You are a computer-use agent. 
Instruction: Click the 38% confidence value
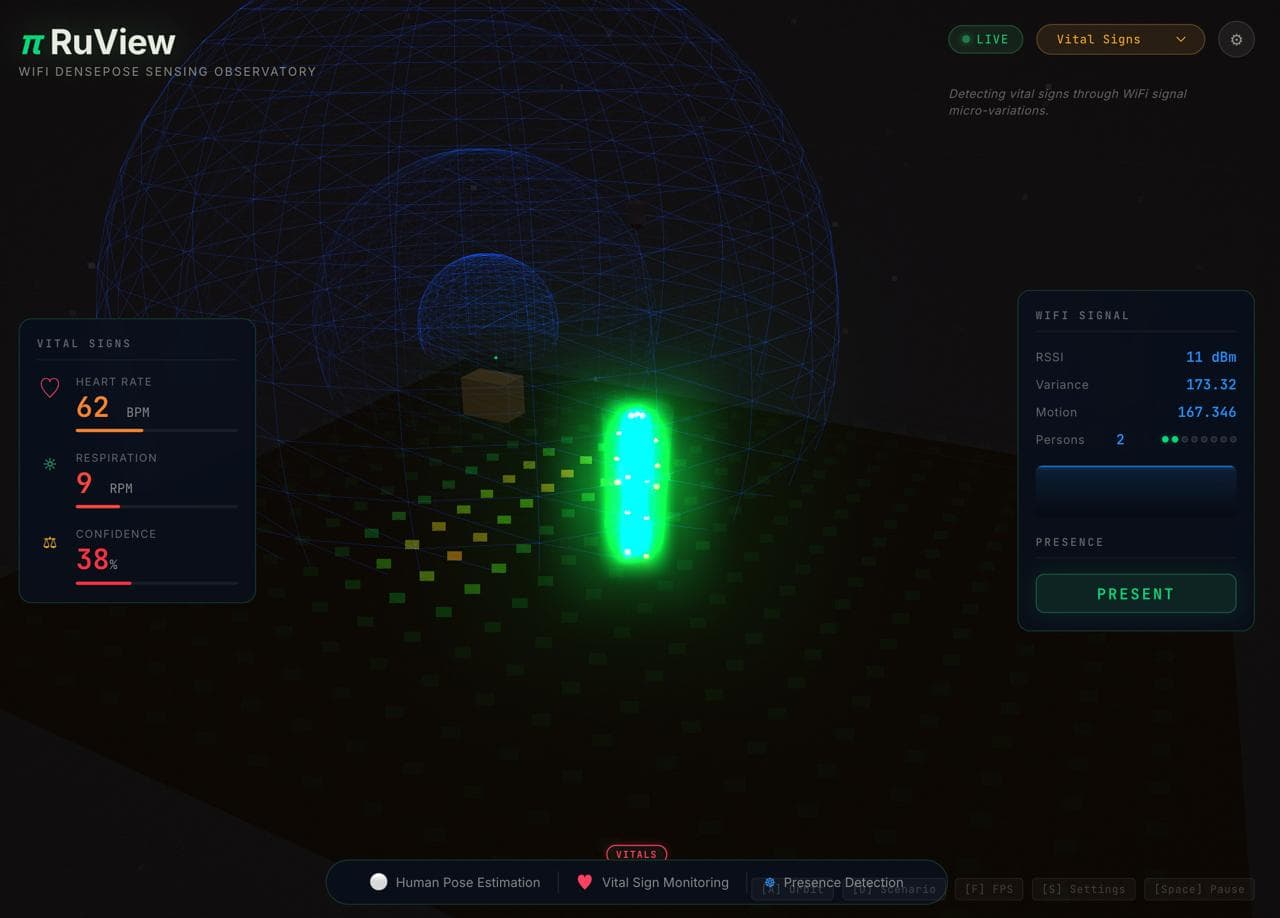[97, 560]
